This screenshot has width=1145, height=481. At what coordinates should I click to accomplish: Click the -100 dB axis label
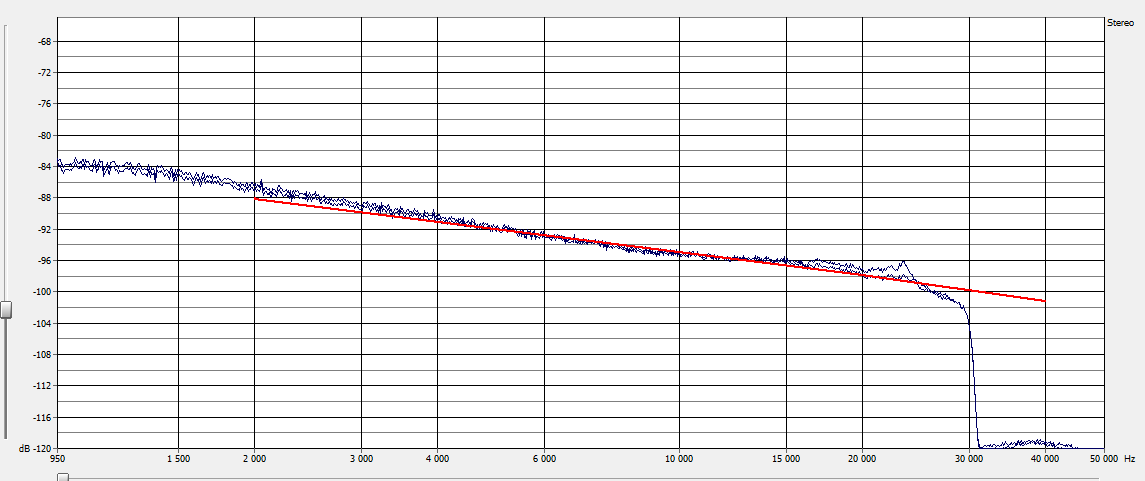click(43, 292)
